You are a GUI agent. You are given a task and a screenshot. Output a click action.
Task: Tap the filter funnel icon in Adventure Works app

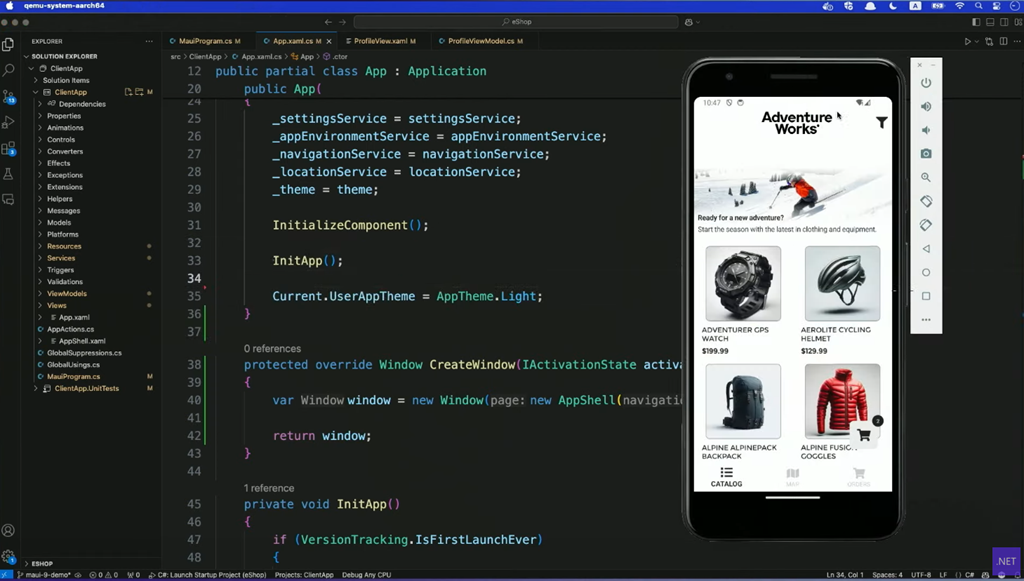[882, 122]
